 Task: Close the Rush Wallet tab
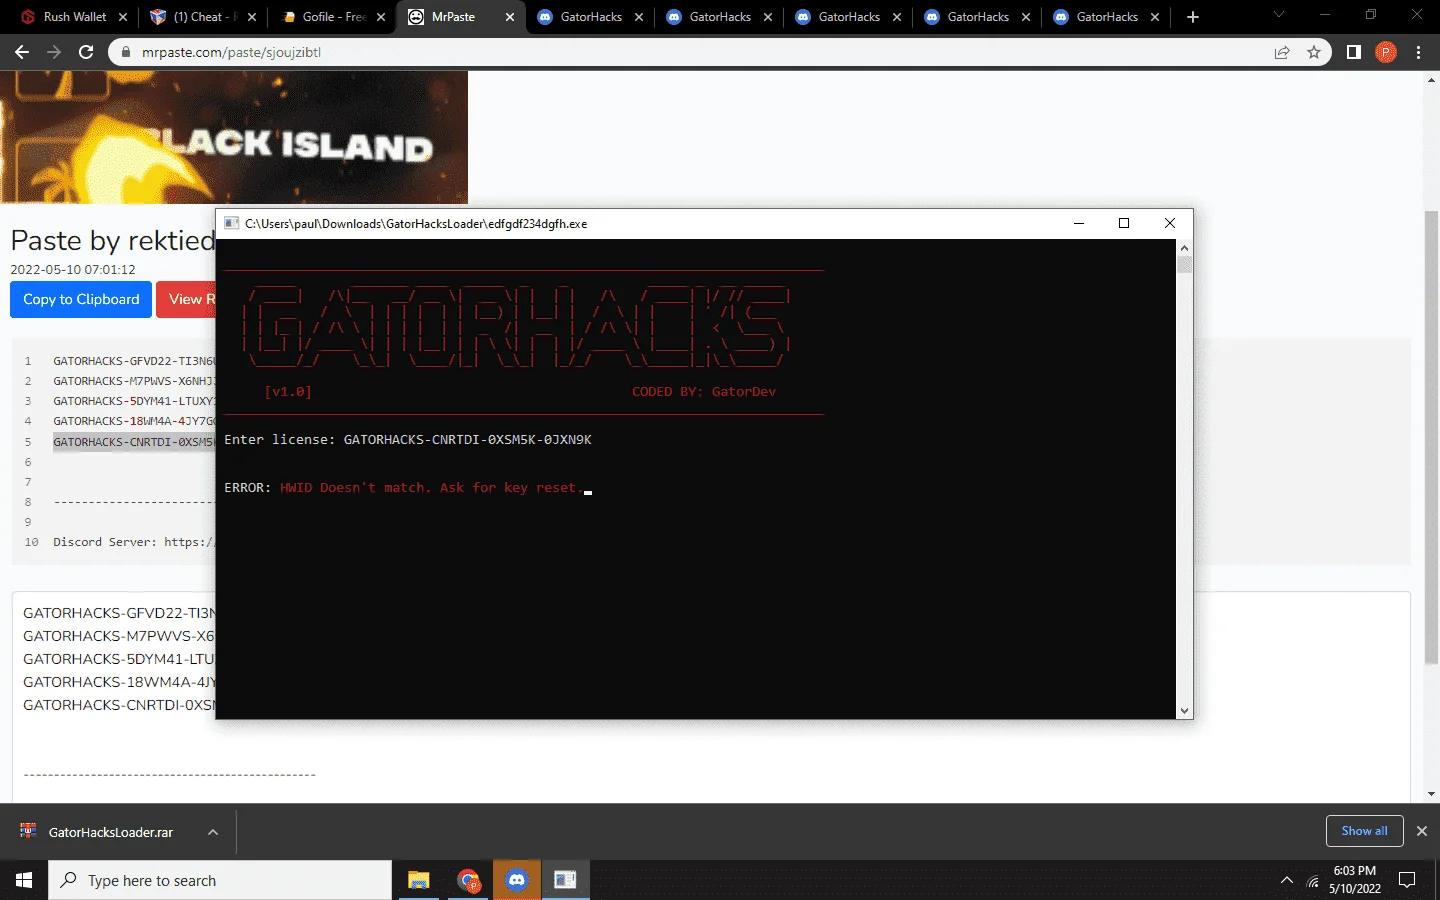point(123,17)
